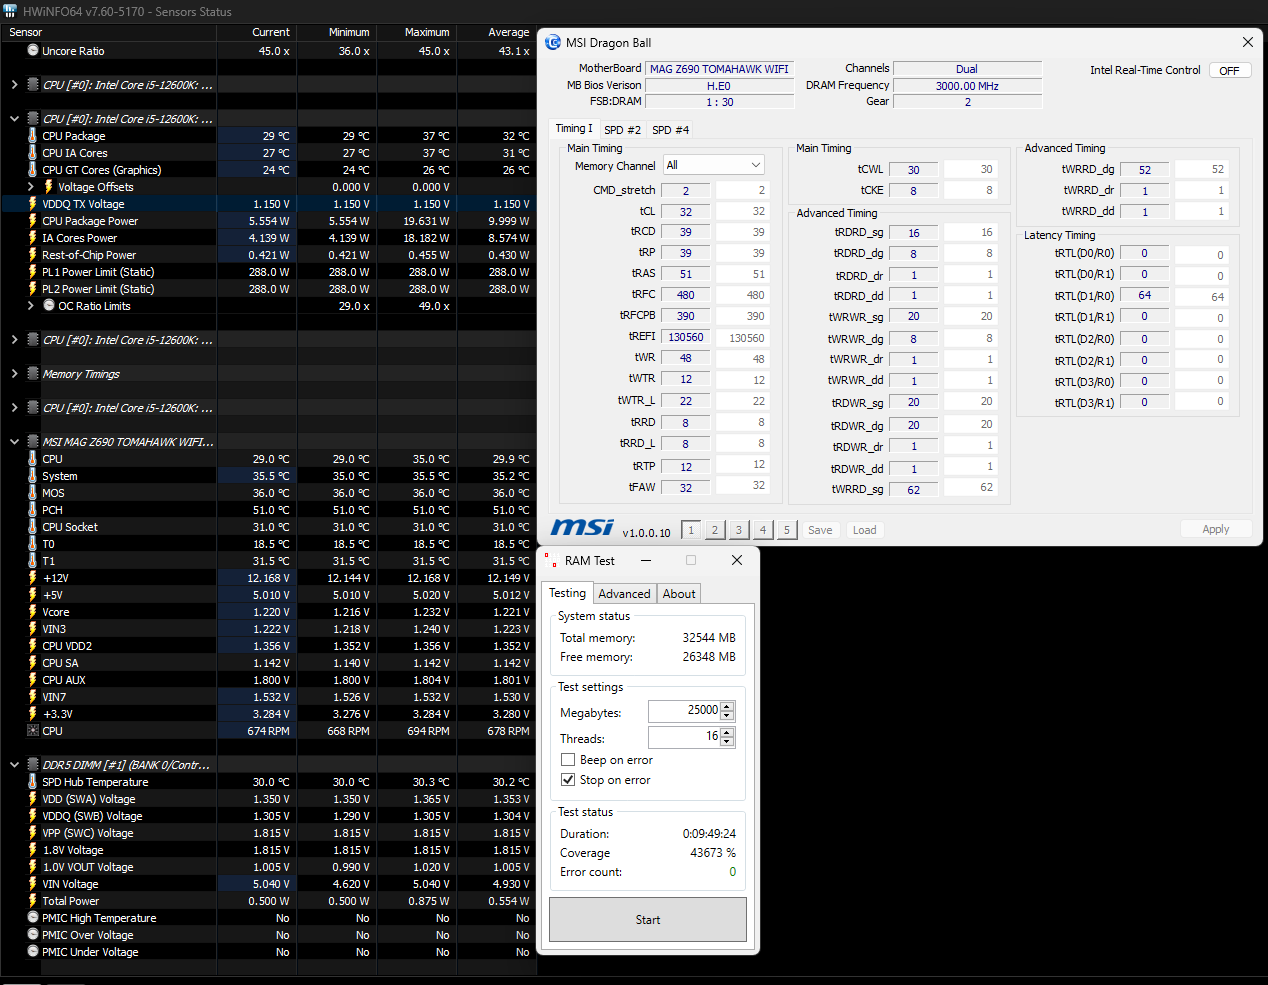The image size is (1268, 985).
Task: Click the Start button in RAM Test
Action: coord(648,919)
